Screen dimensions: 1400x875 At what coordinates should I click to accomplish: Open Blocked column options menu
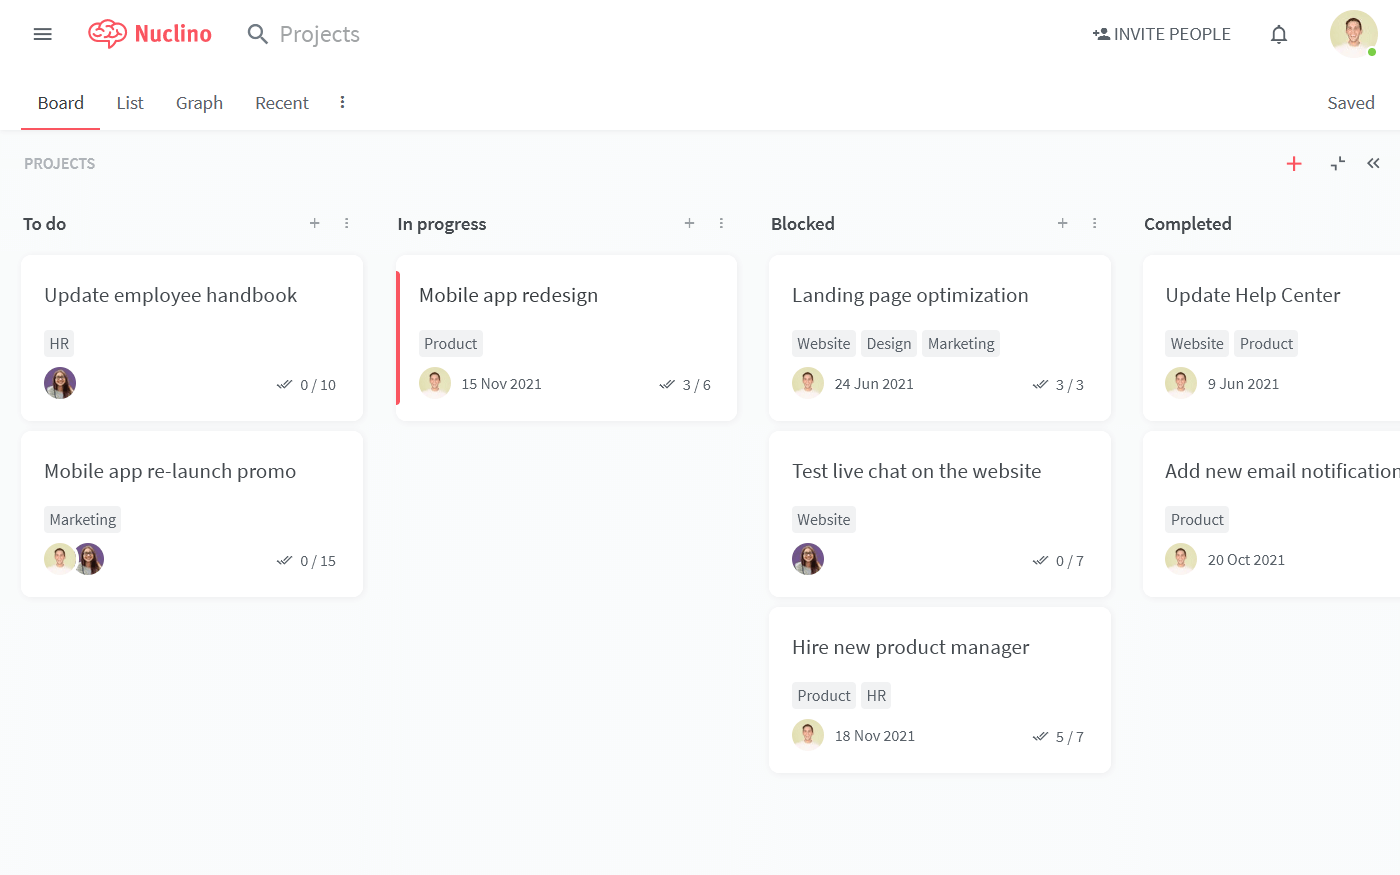[x=1095, y=223]
